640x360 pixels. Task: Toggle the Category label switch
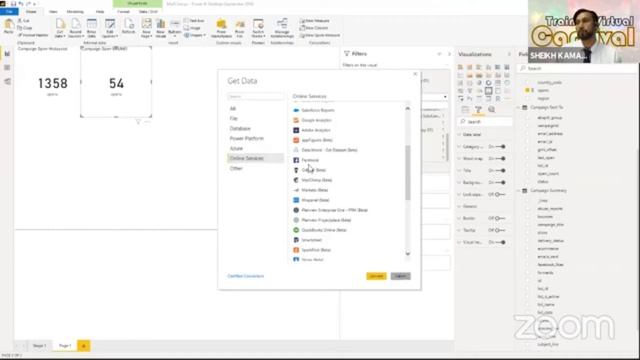coord(500,147)
